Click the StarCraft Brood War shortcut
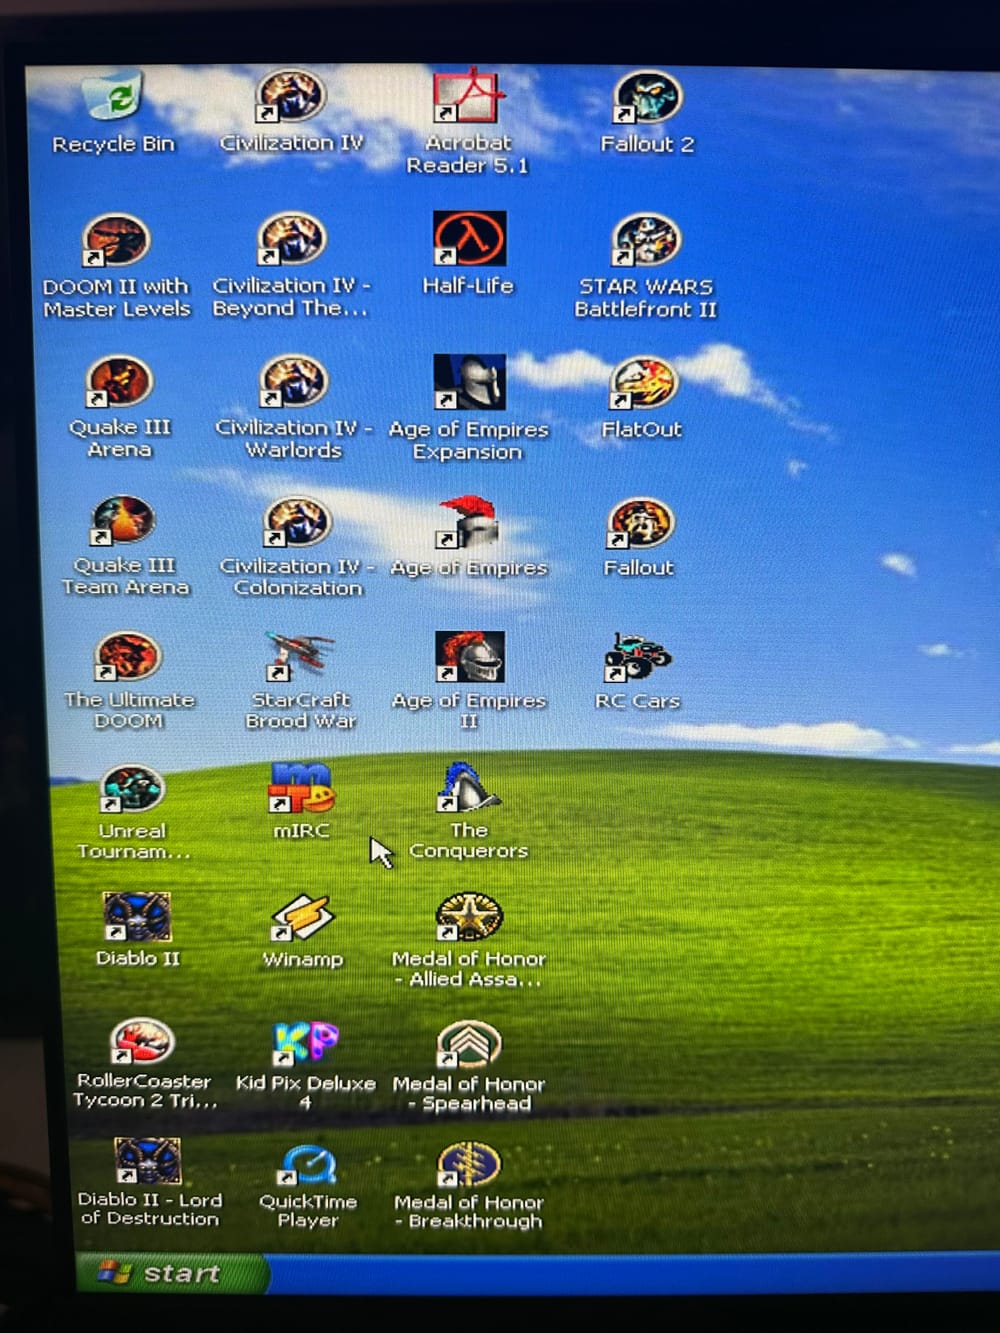 tap(300, 658)
